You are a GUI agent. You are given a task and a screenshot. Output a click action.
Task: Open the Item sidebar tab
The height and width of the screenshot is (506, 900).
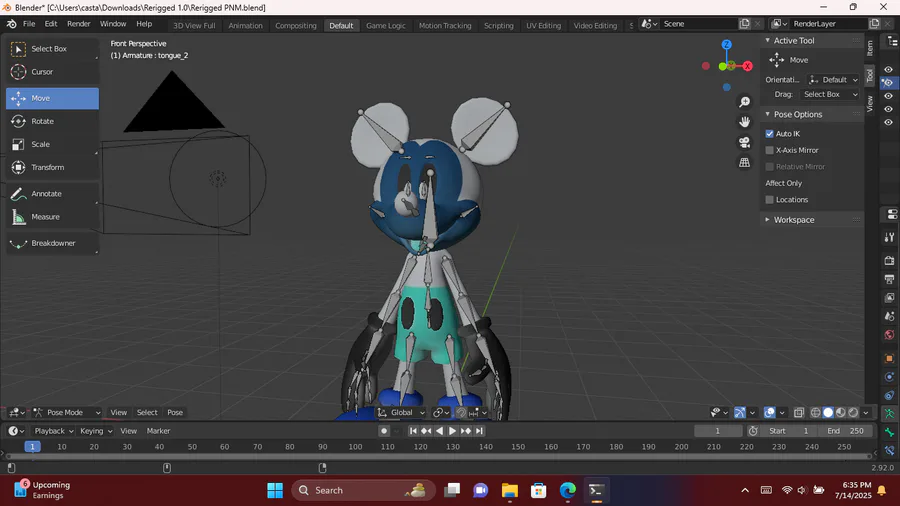click(x=870, y=48)
